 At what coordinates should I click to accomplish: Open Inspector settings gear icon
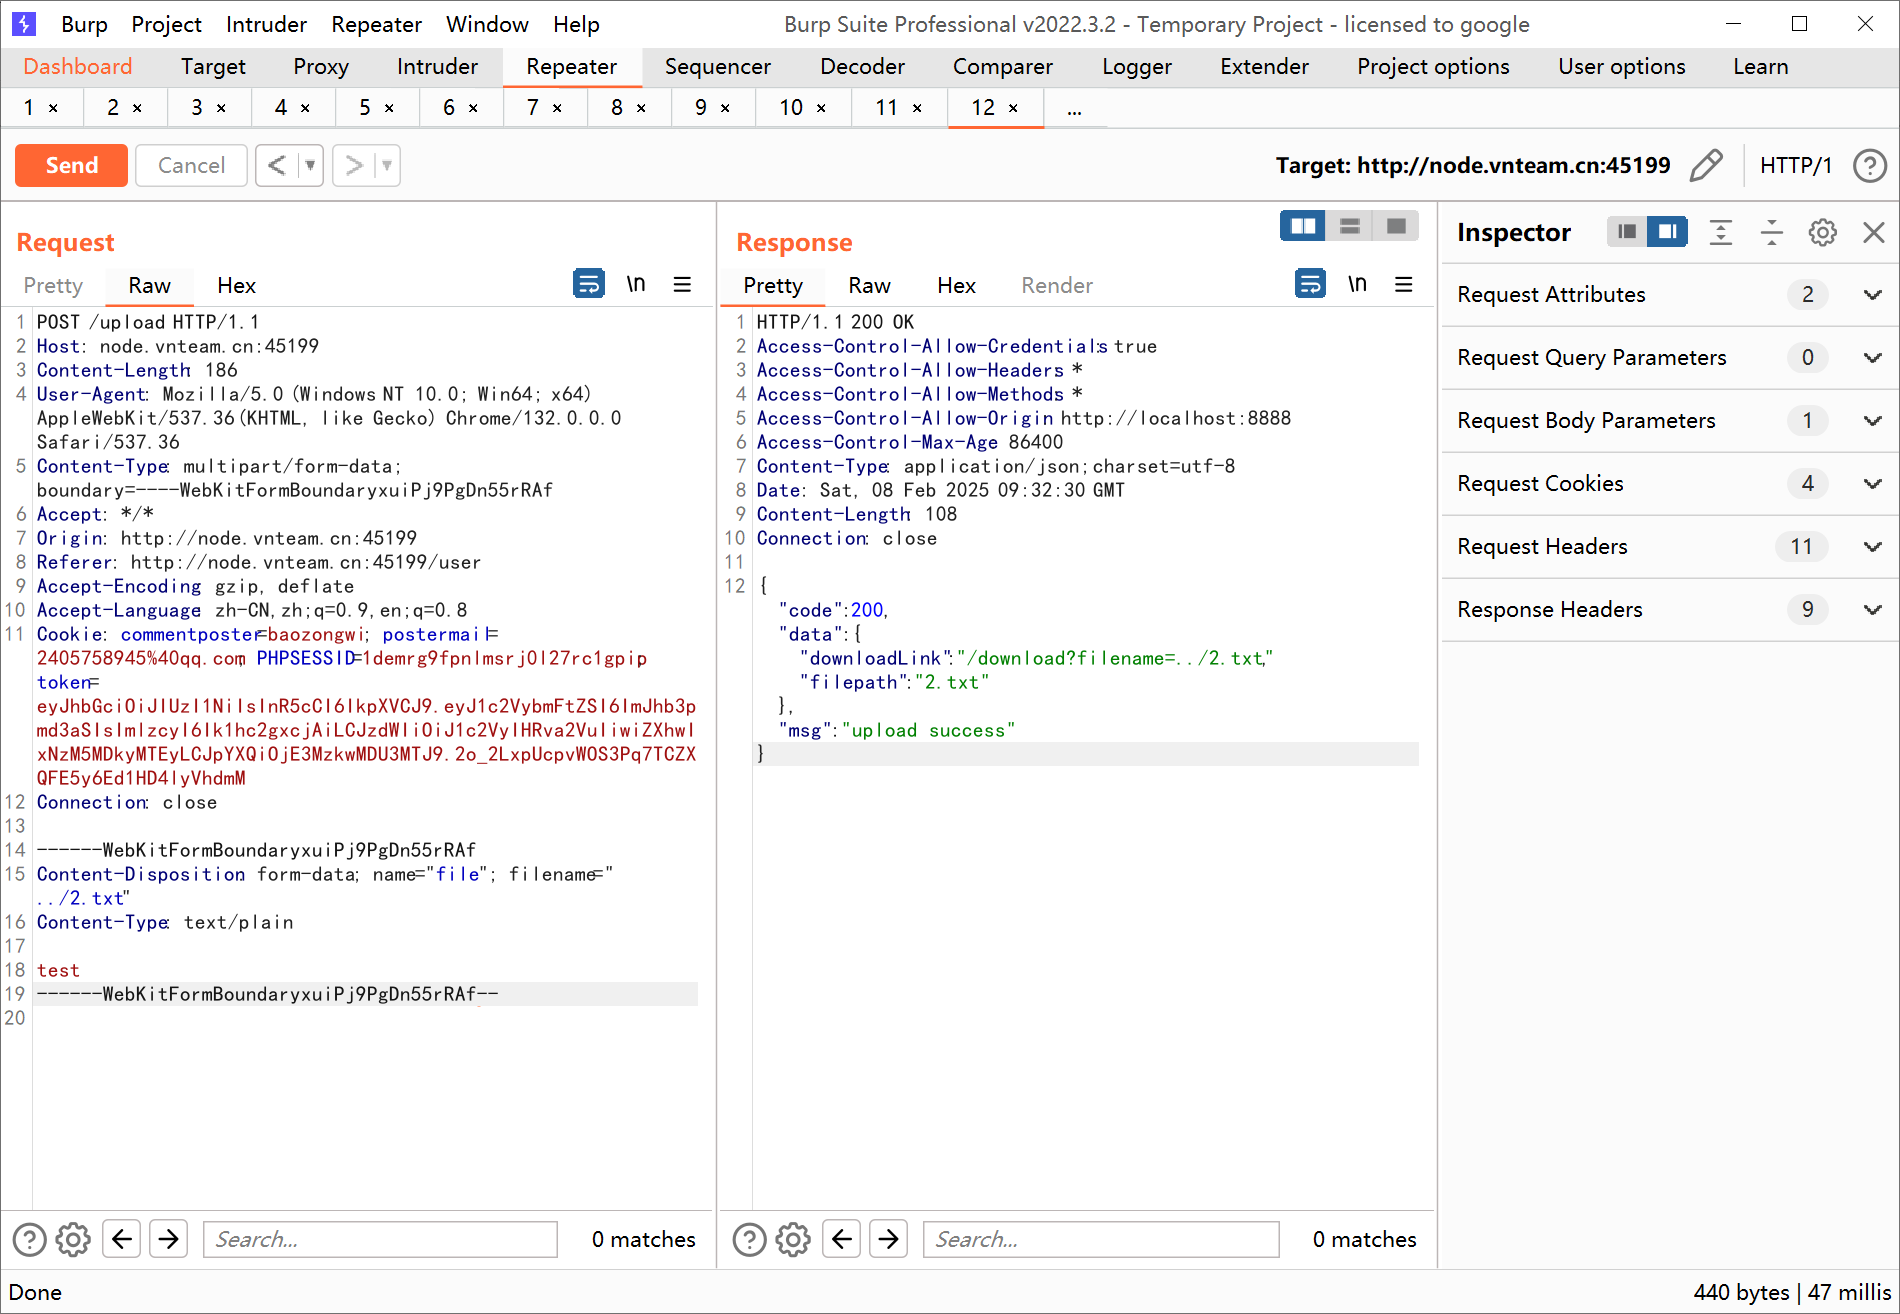1822,233
